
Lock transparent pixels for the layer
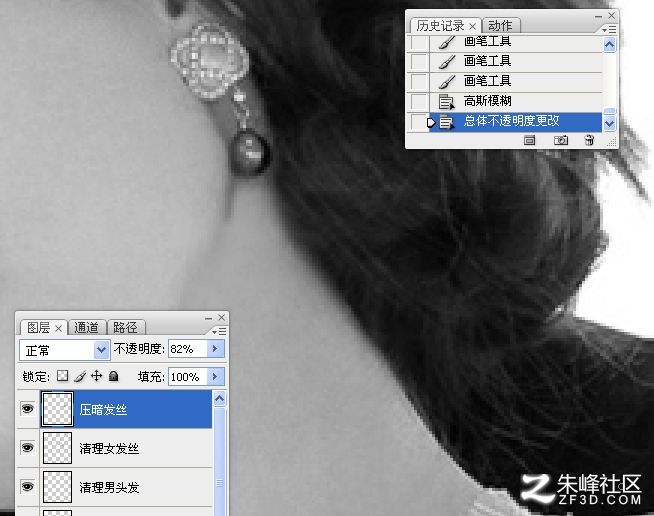point(63,376)
